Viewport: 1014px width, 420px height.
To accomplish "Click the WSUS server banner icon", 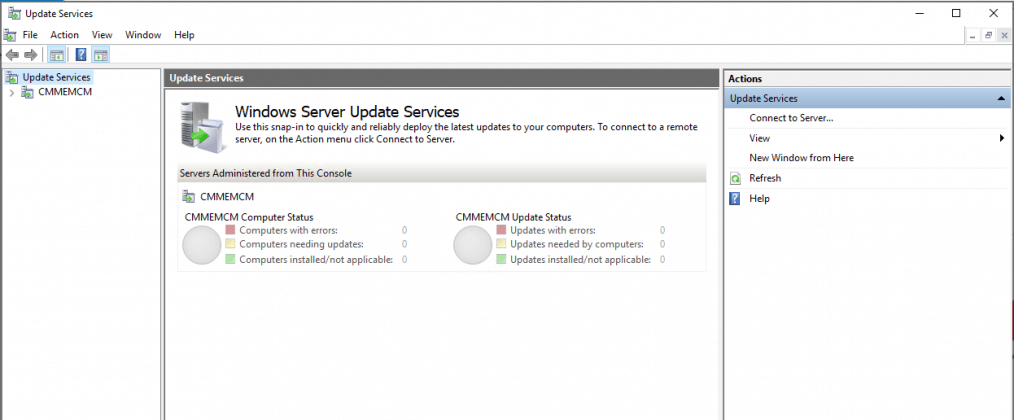I will point(204,127).
